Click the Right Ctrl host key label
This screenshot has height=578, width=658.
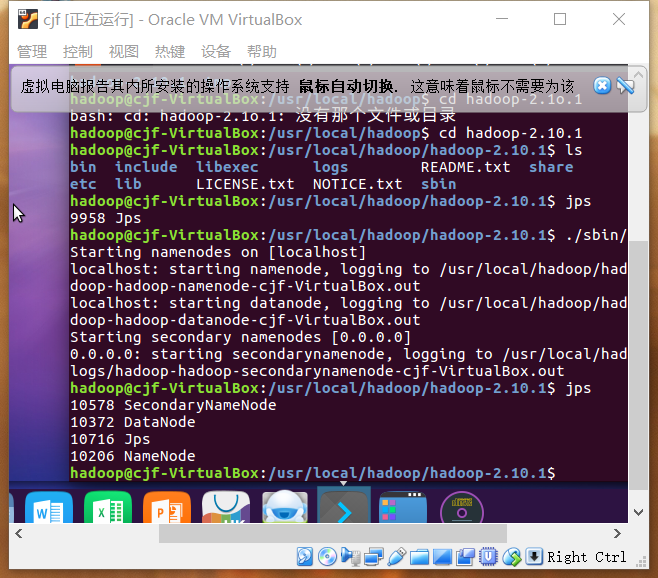pos(586,557)
